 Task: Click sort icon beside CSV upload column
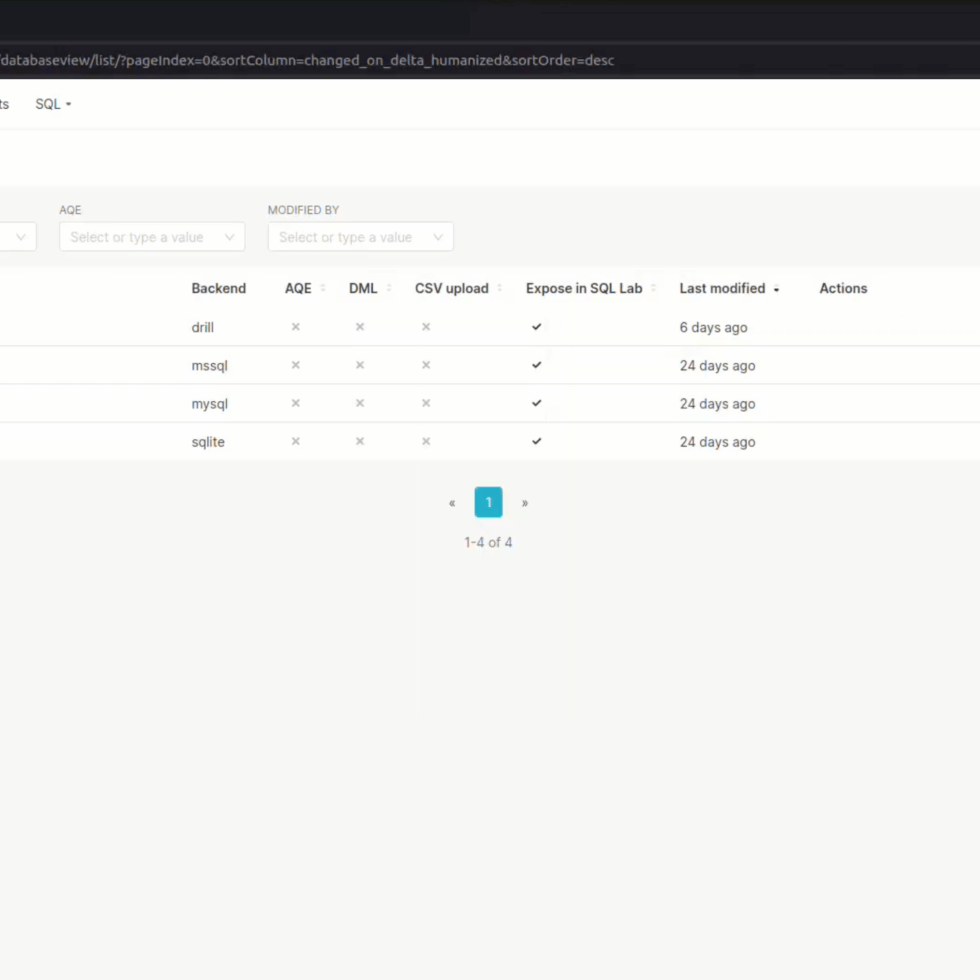pyautogui.click(x=499, y=288)
